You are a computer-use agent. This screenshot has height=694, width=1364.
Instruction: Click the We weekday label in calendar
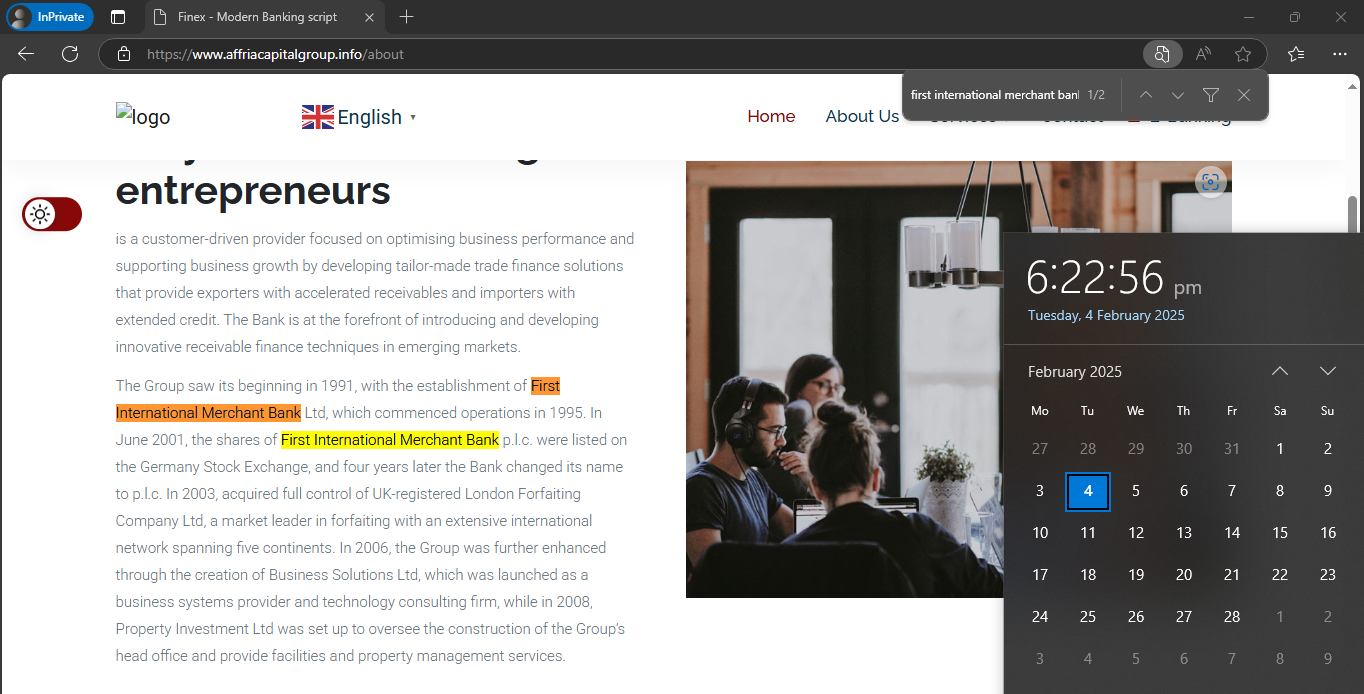point(1135,411)
